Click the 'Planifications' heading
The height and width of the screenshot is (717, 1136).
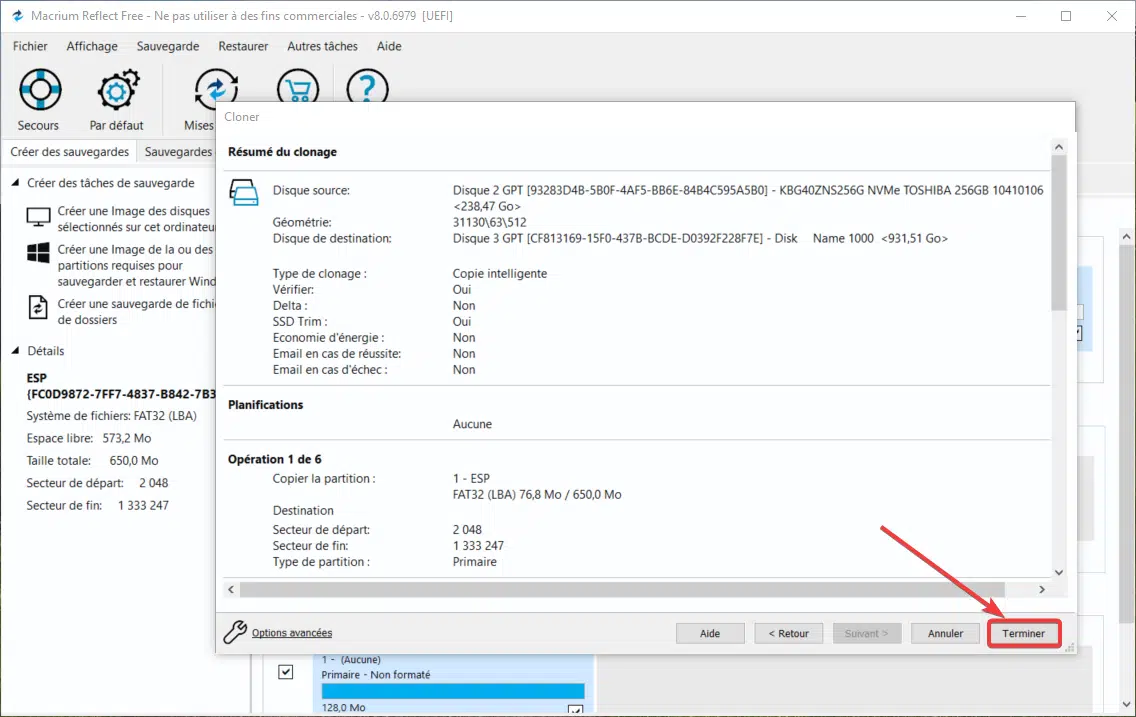click(266, 405)
